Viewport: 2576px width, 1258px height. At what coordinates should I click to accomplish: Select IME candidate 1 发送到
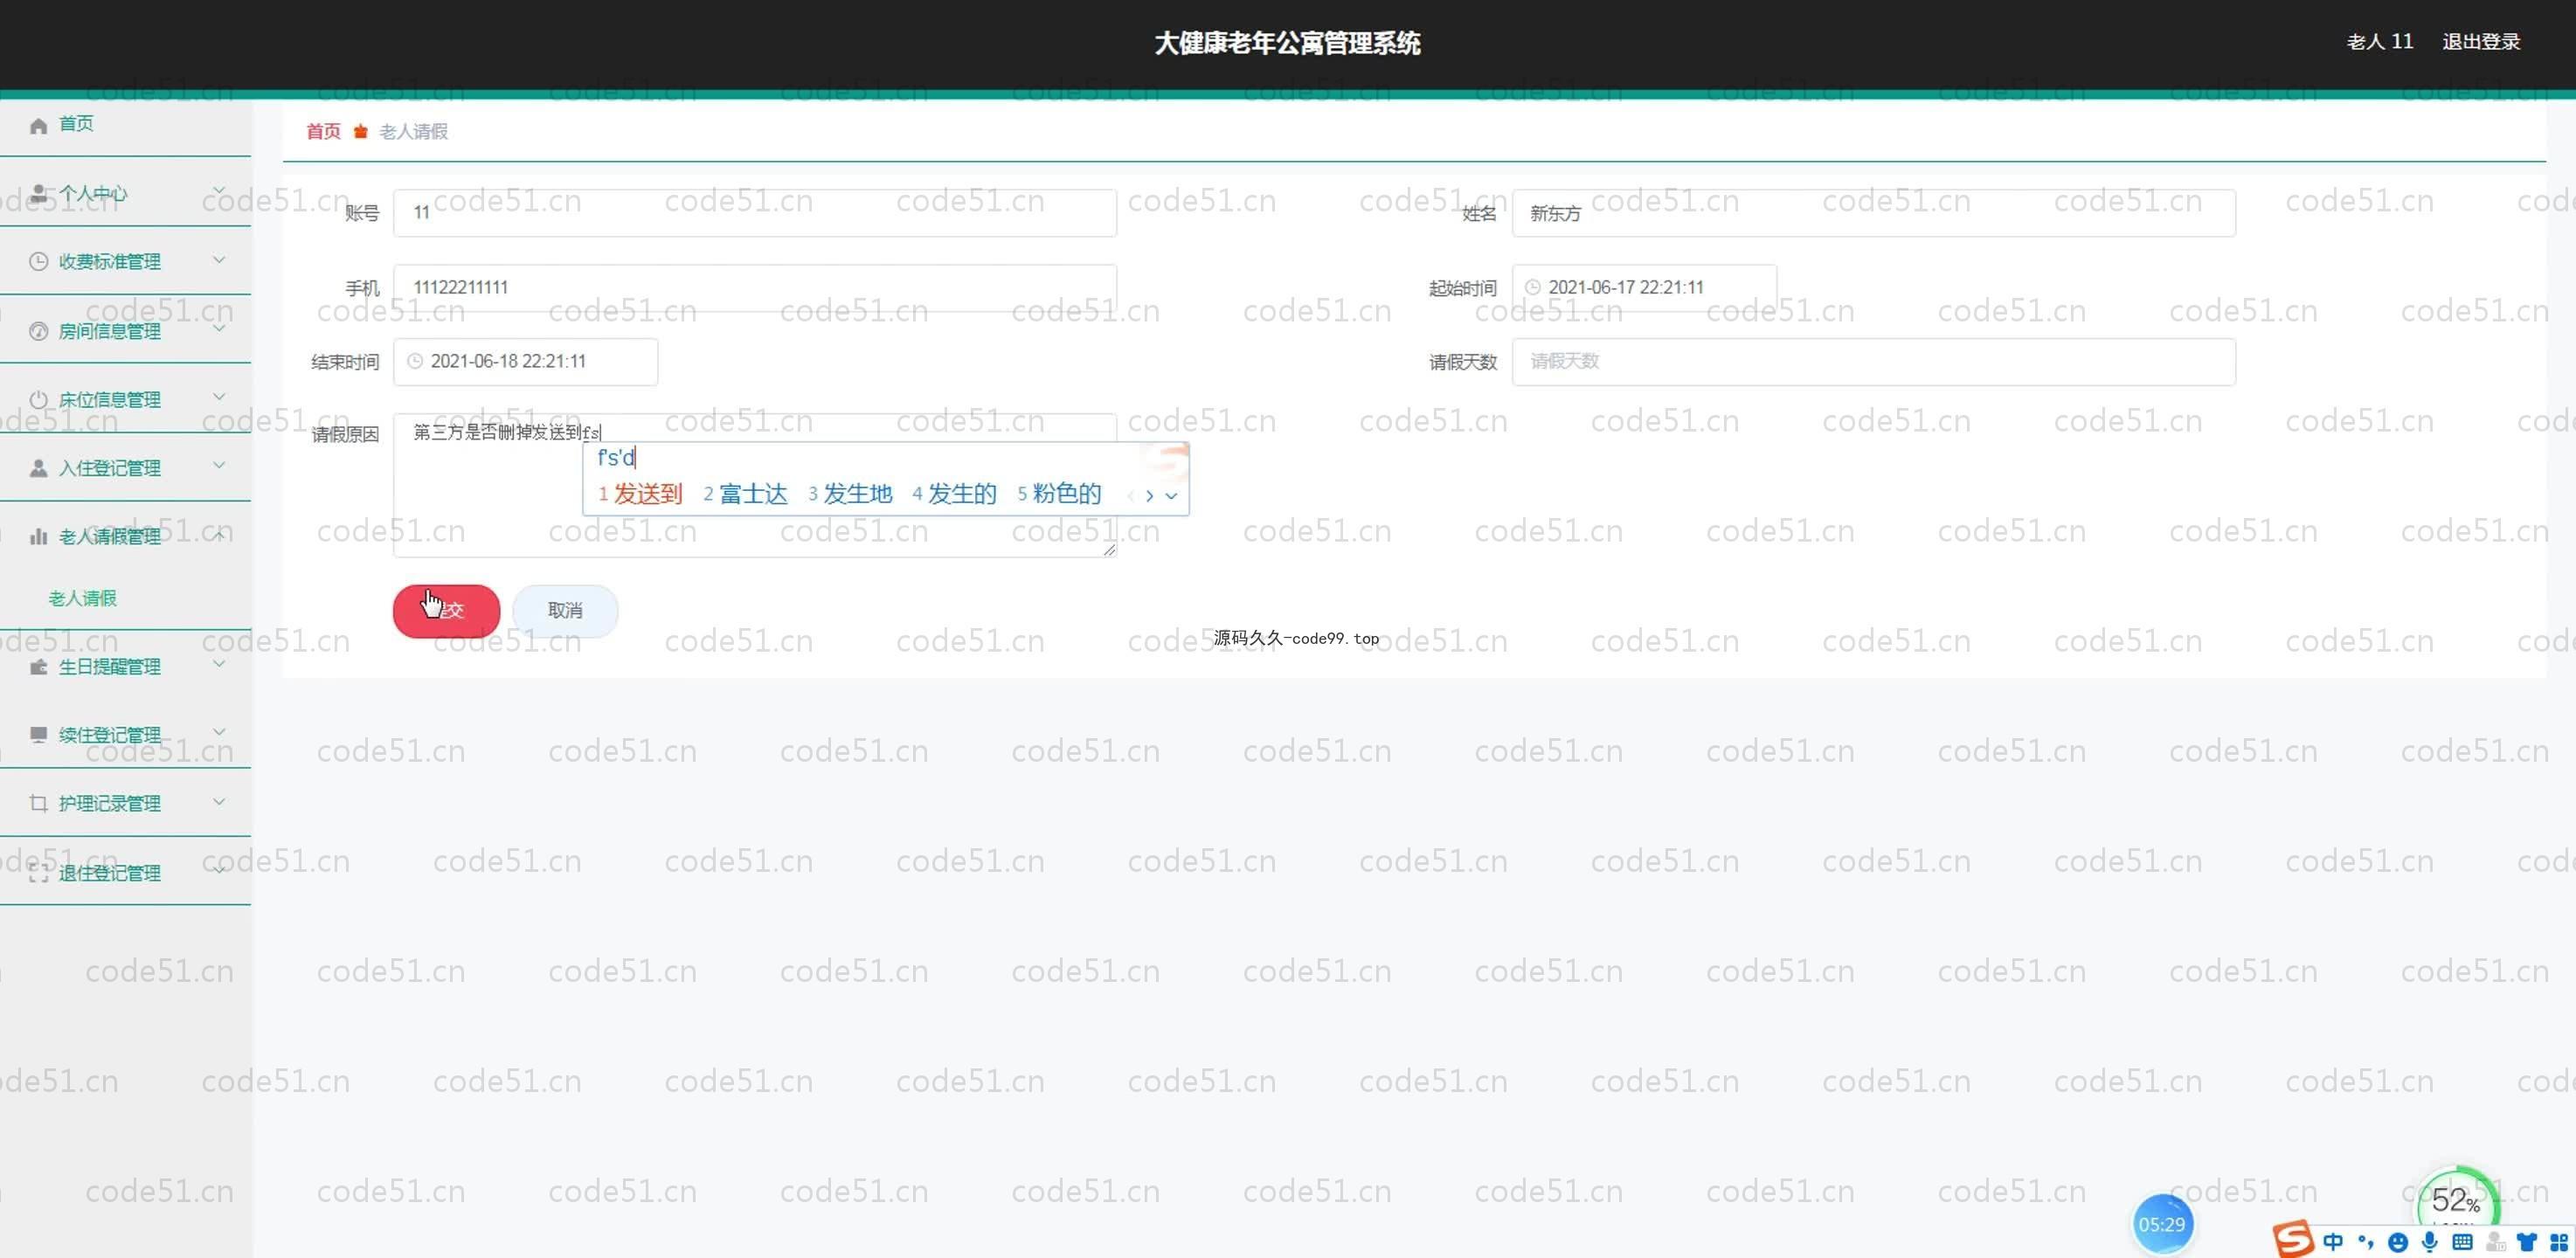pyautogui.click(x=640, y=494)
